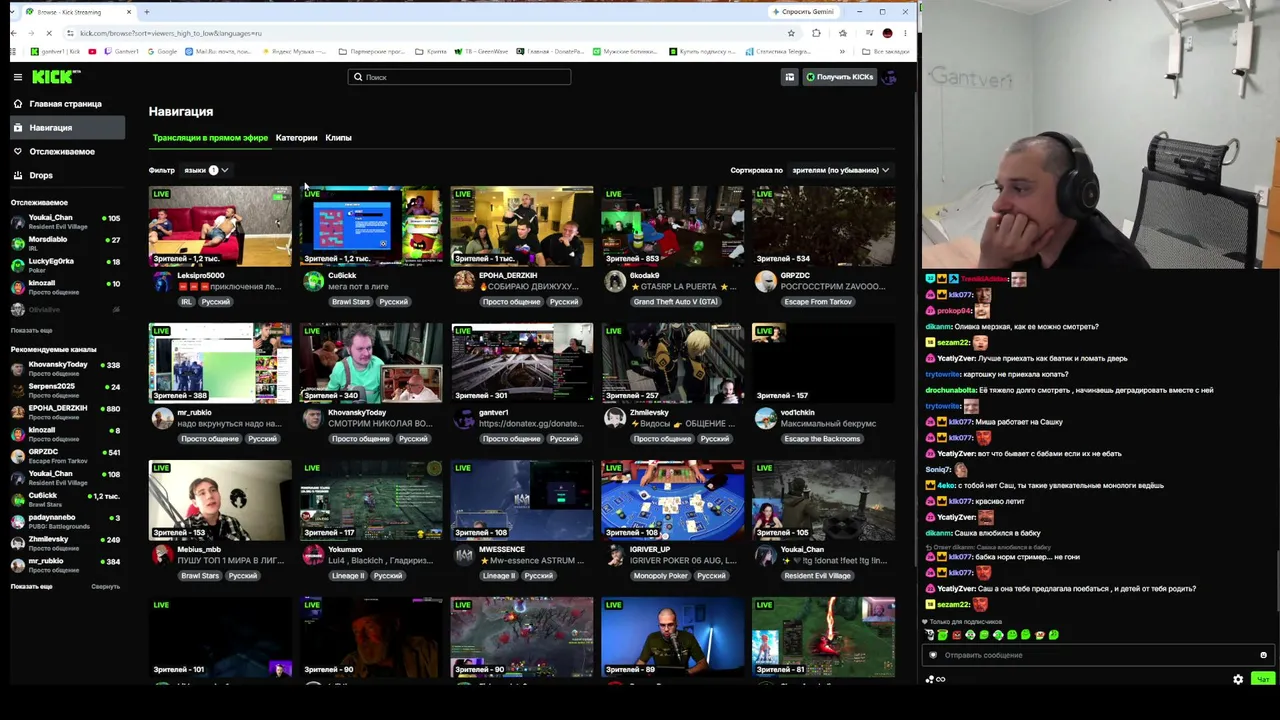This screenshot has height=720, width=1280.
Task: Open the Kick hamburger sidebar menu
Action: pyautogui.click(x=17, y=77)
